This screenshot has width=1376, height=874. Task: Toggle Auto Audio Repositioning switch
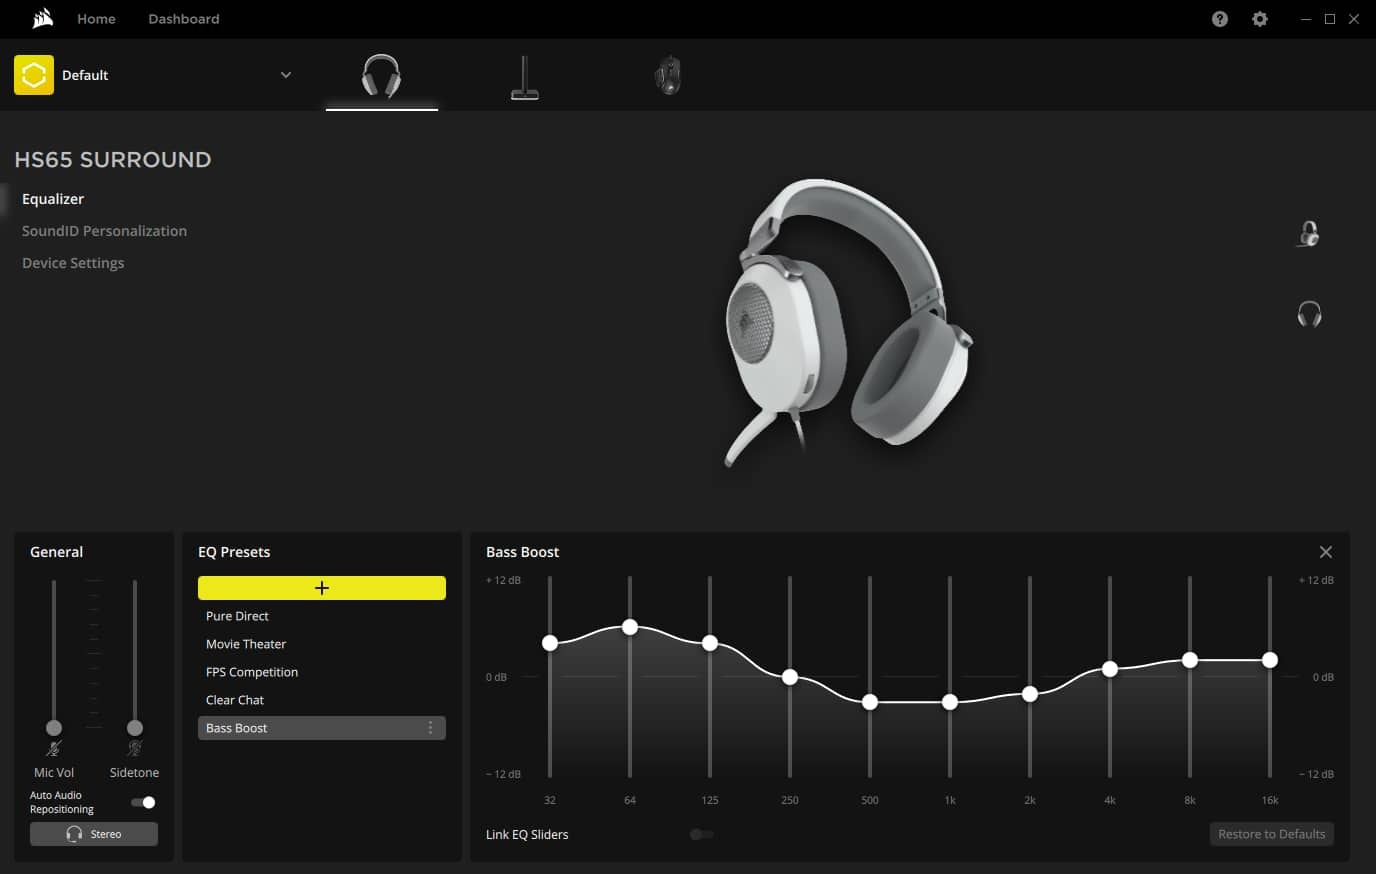pos(143,802)
